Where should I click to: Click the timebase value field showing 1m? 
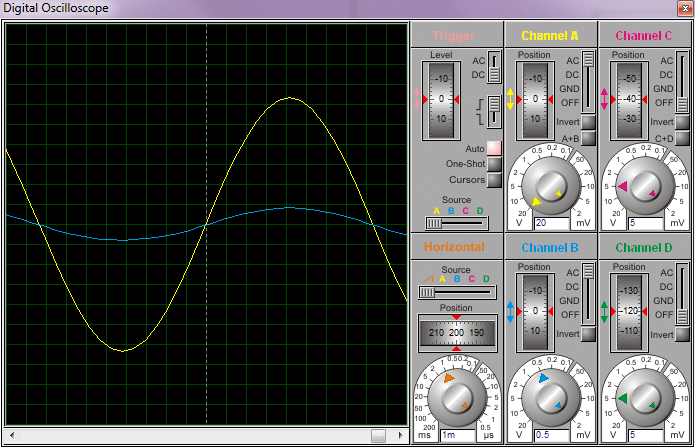[x=457, y=435]
